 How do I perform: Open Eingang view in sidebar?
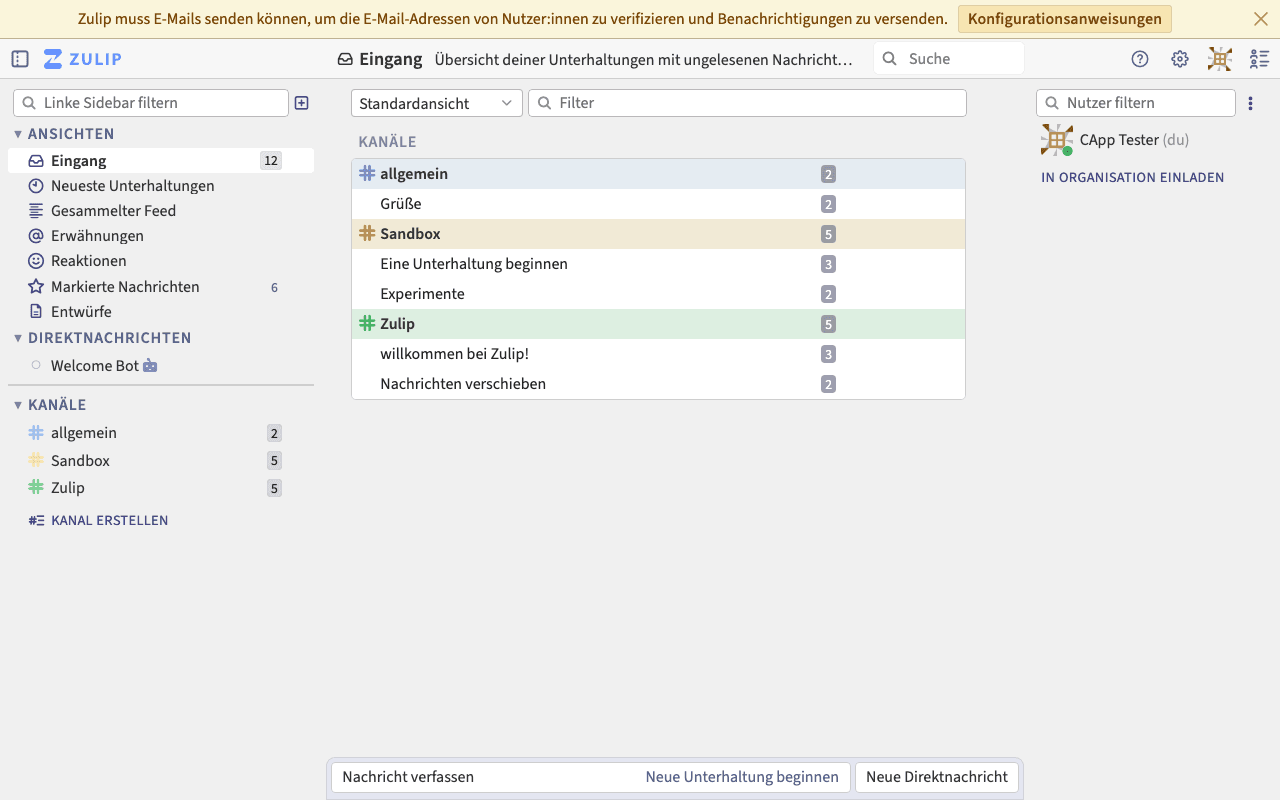[x=161, y=161]
